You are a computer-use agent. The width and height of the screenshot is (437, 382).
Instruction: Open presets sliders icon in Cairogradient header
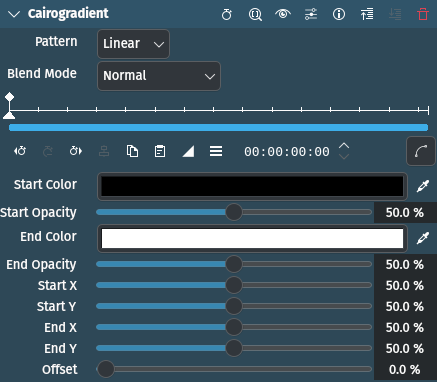[x=311, y=14]
